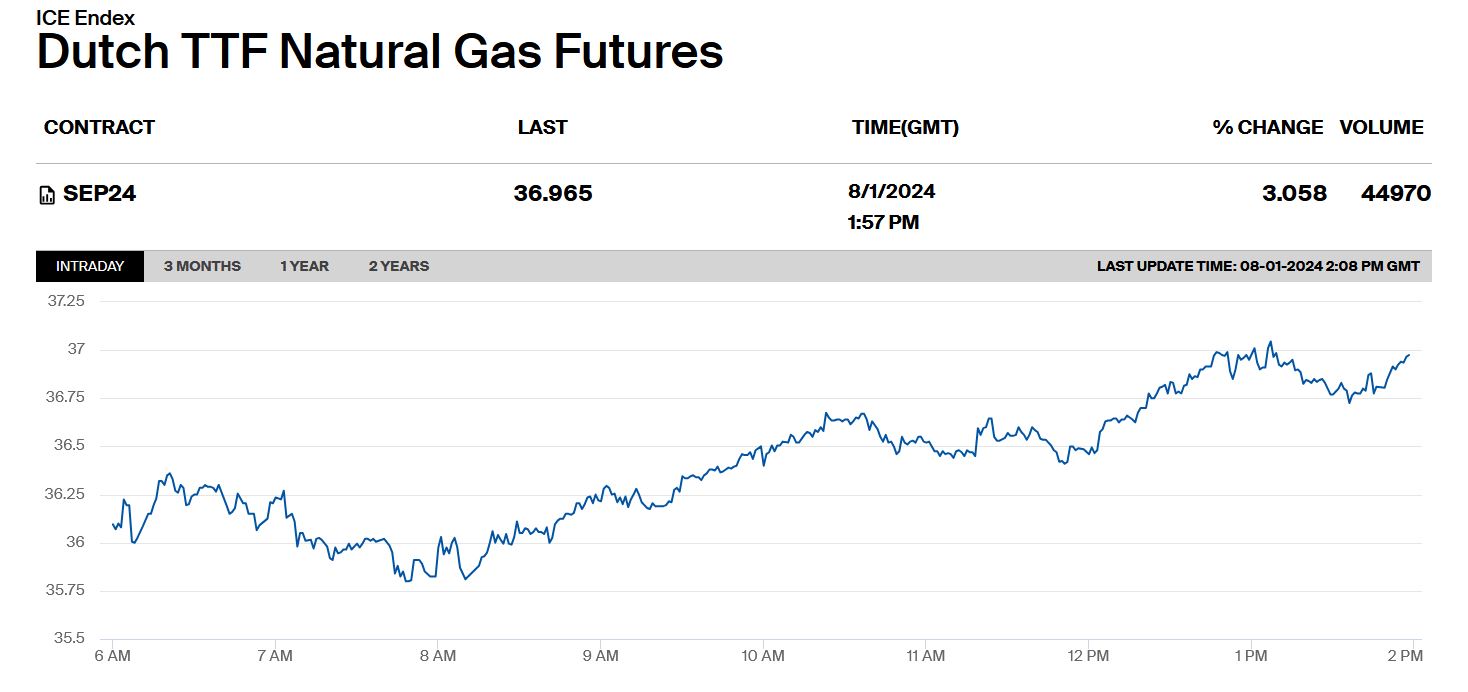
Task: Click the last update time text
Action: tap(1257, 266)
